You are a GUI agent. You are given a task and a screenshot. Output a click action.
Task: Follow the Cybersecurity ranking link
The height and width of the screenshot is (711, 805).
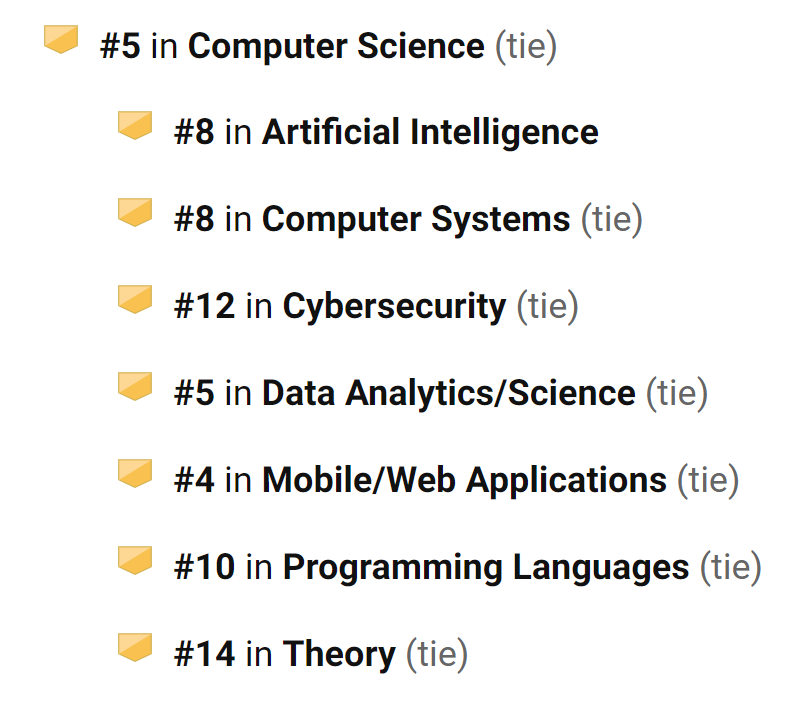pos(394,307)
